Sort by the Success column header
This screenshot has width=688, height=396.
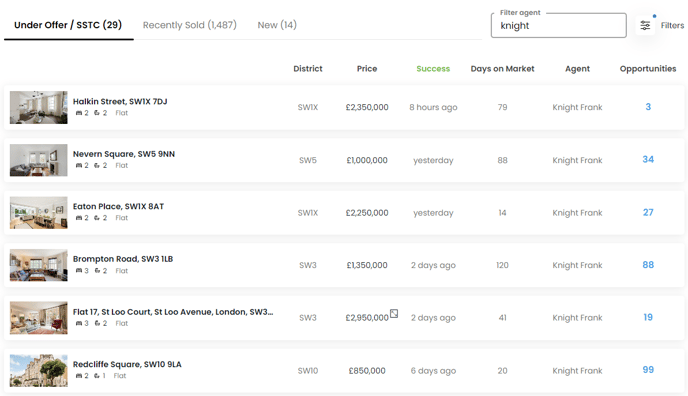tap(433, 68)
